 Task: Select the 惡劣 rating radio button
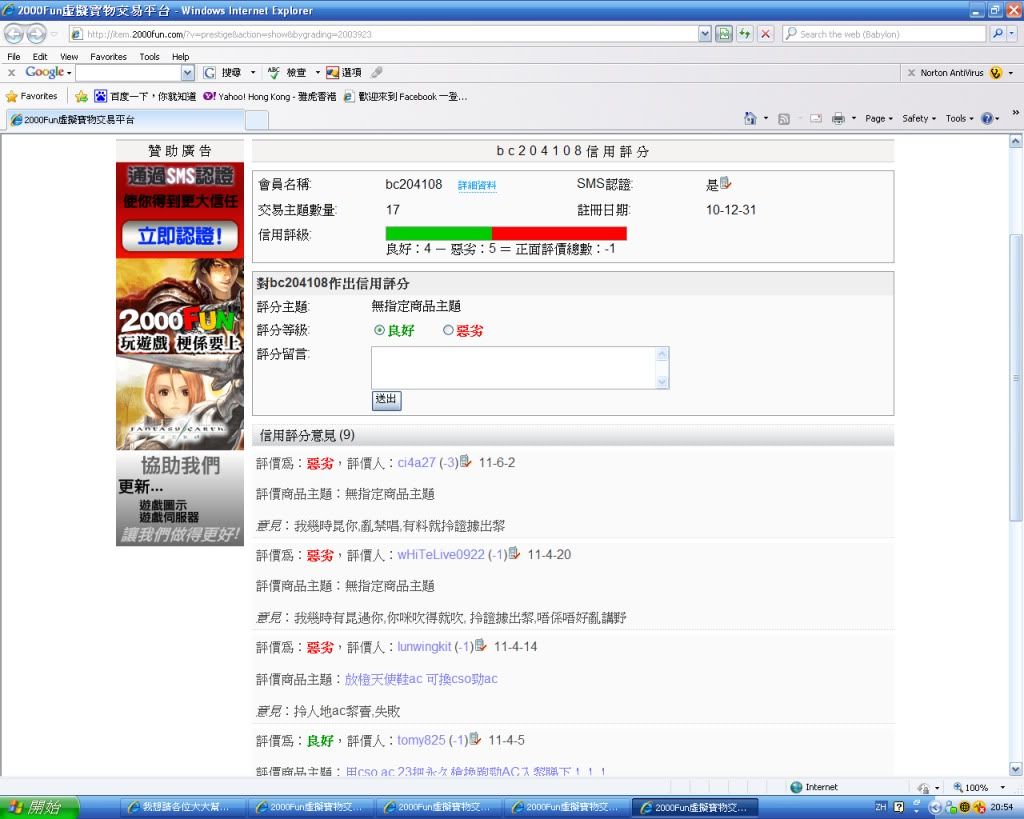[448, 330]
